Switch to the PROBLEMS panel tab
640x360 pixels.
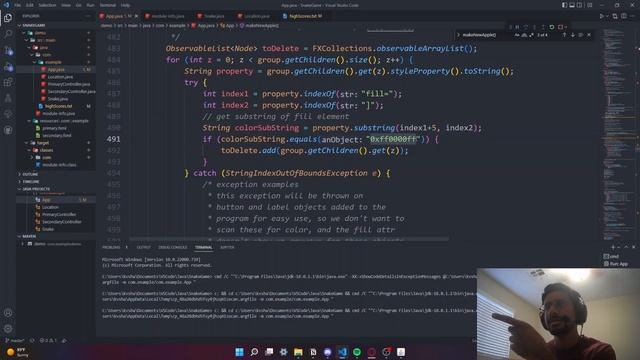pos(111,247)
